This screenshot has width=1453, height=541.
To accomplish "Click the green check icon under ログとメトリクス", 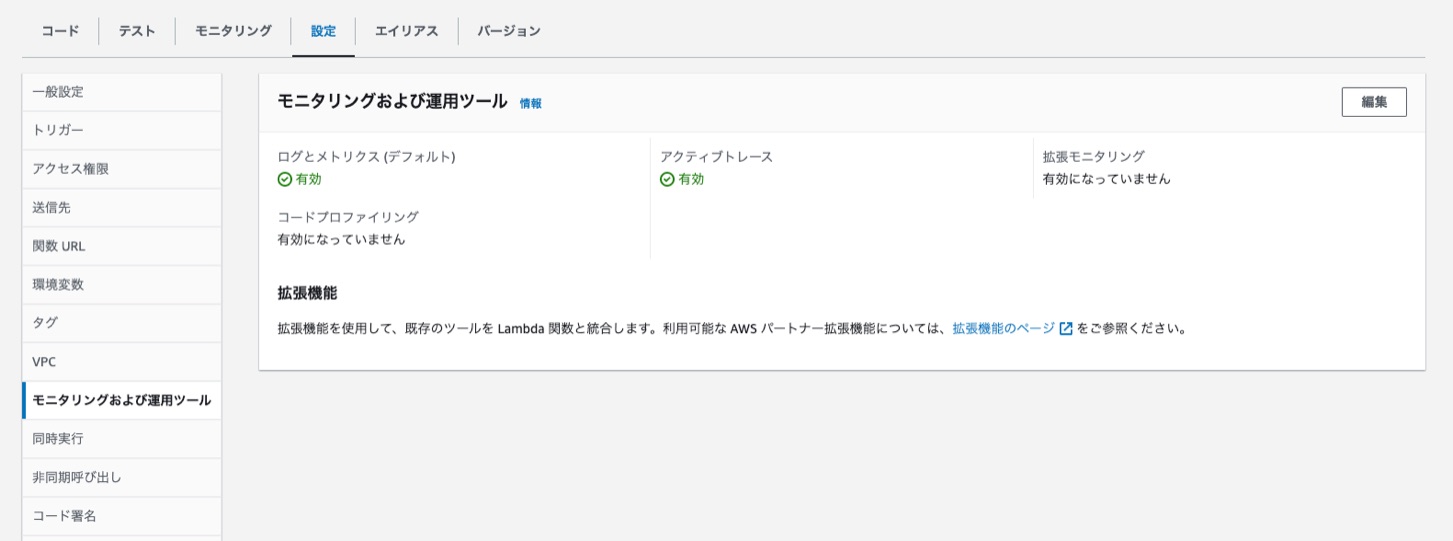I will [x=285, y=180].
